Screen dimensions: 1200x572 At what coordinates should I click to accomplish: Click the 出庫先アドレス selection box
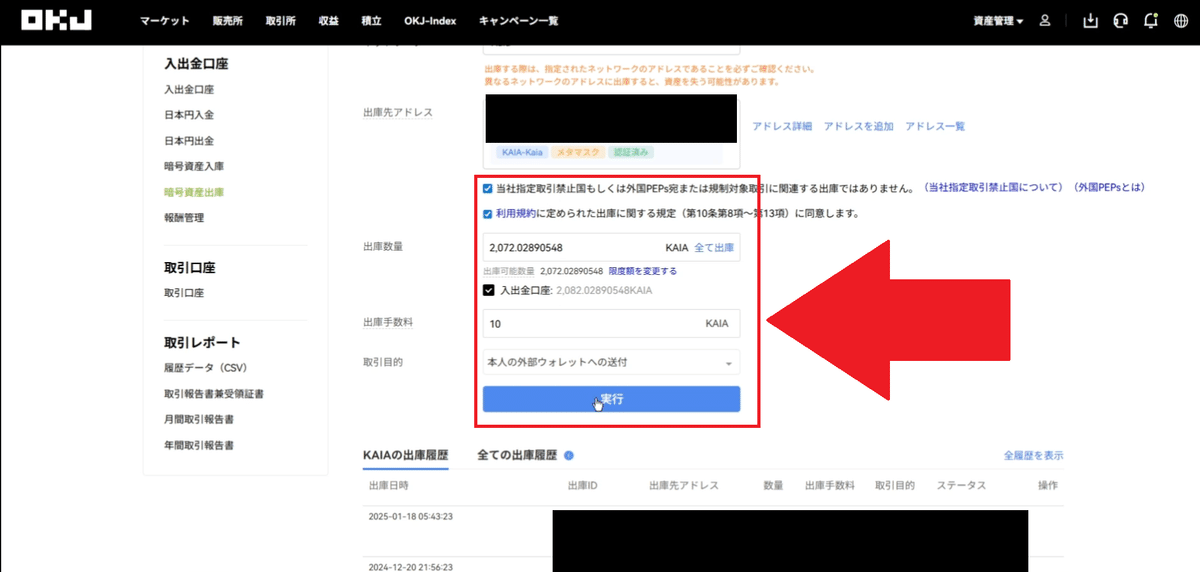coord(611,130)
